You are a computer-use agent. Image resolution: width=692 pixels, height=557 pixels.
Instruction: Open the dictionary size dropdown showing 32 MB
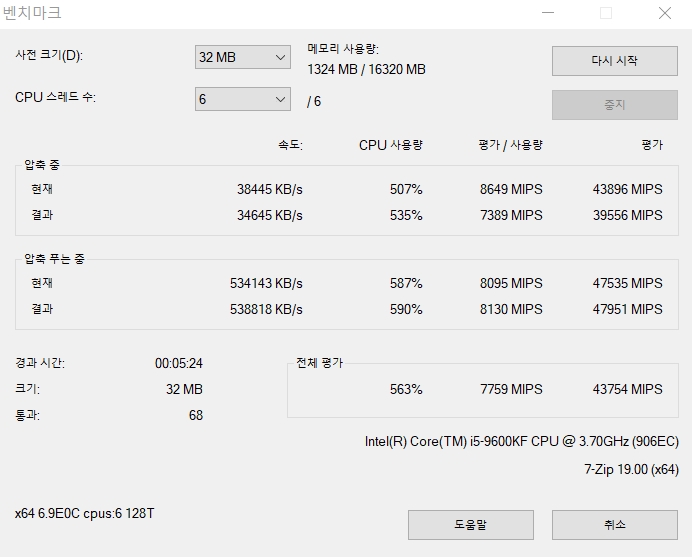pyautogui.click(x=243, y=57)
